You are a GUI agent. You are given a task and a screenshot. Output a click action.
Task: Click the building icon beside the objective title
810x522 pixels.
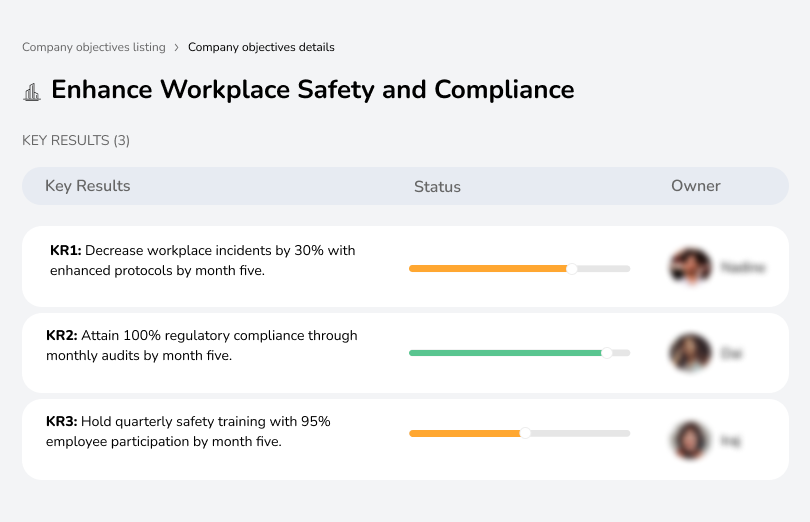(x=32, y=92)
